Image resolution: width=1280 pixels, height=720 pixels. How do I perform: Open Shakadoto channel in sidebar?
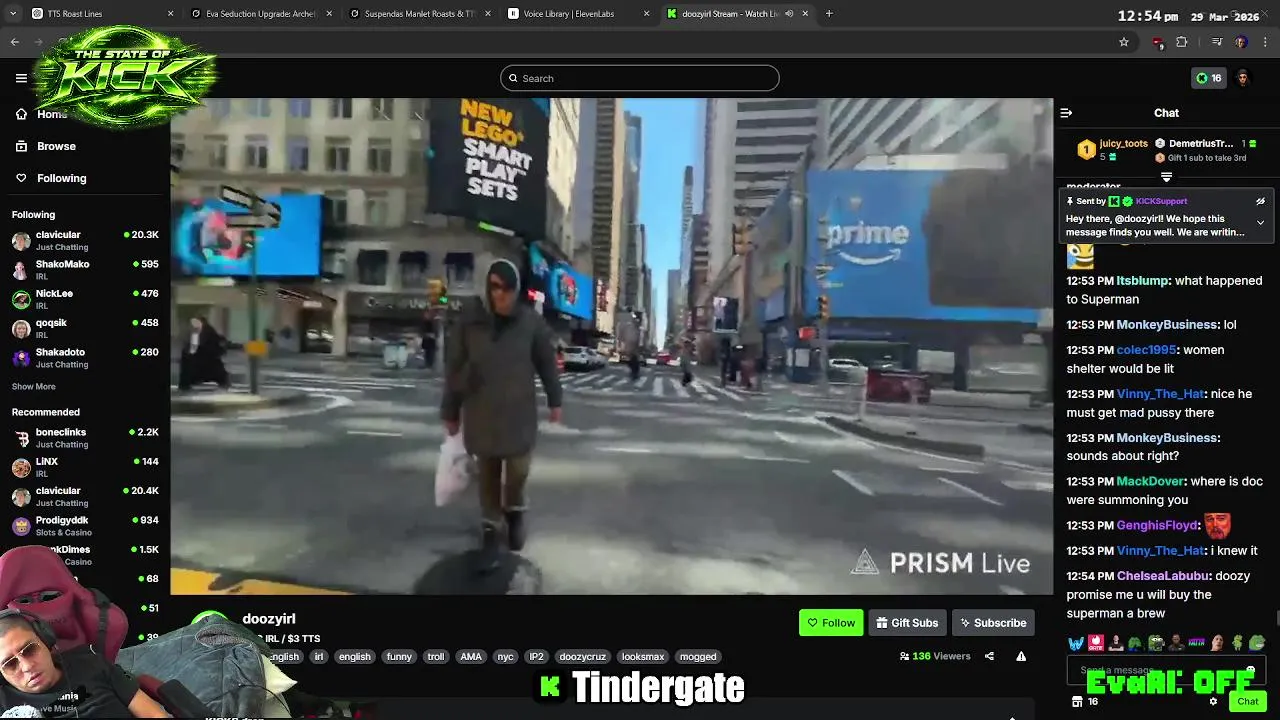[85, 358]
